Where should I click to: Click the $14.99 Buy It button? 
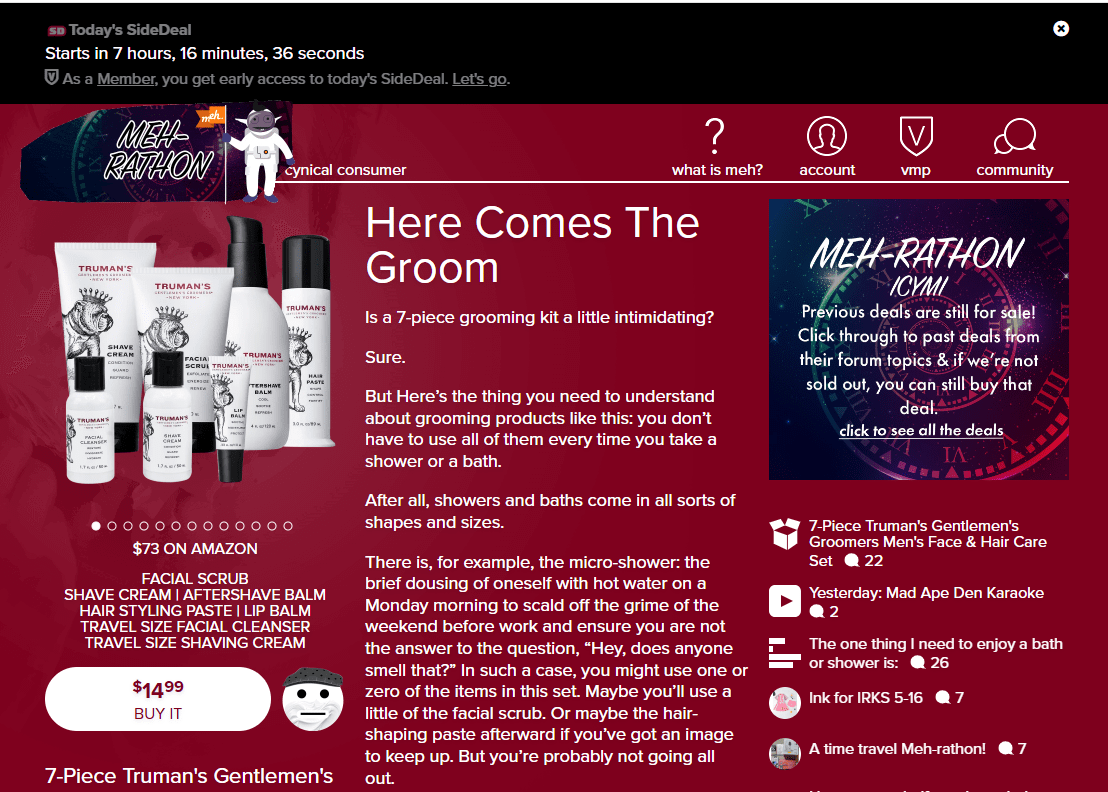pyautogui.click(x=158, y=699)
